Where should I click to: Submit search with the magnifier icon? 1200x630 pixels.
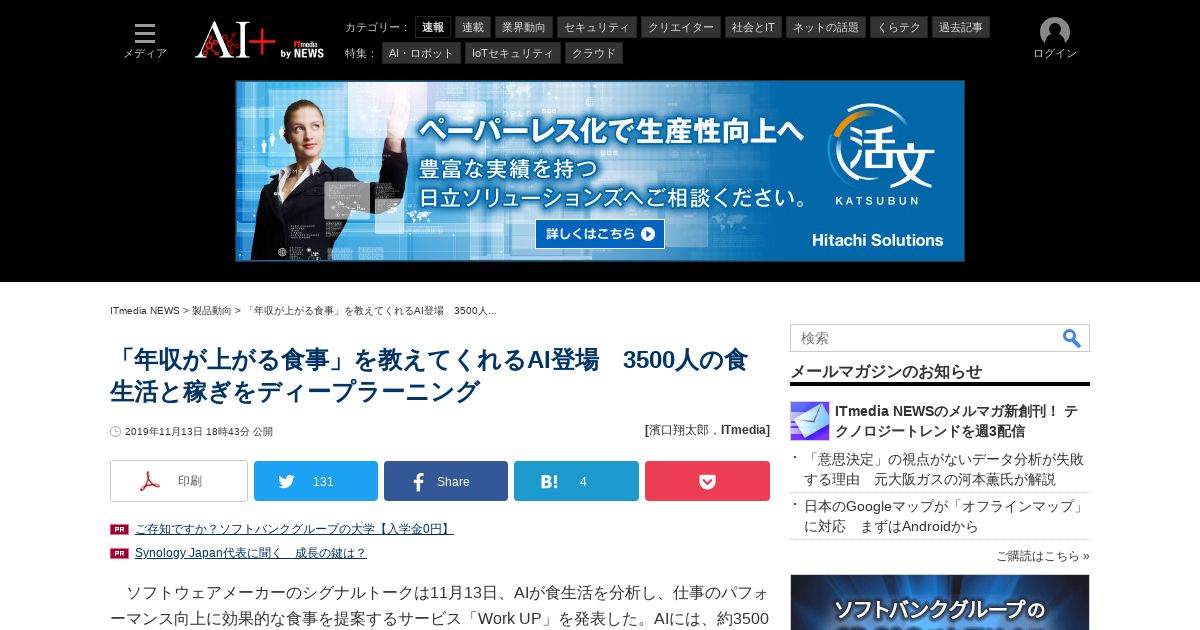tap(1072, 338)
